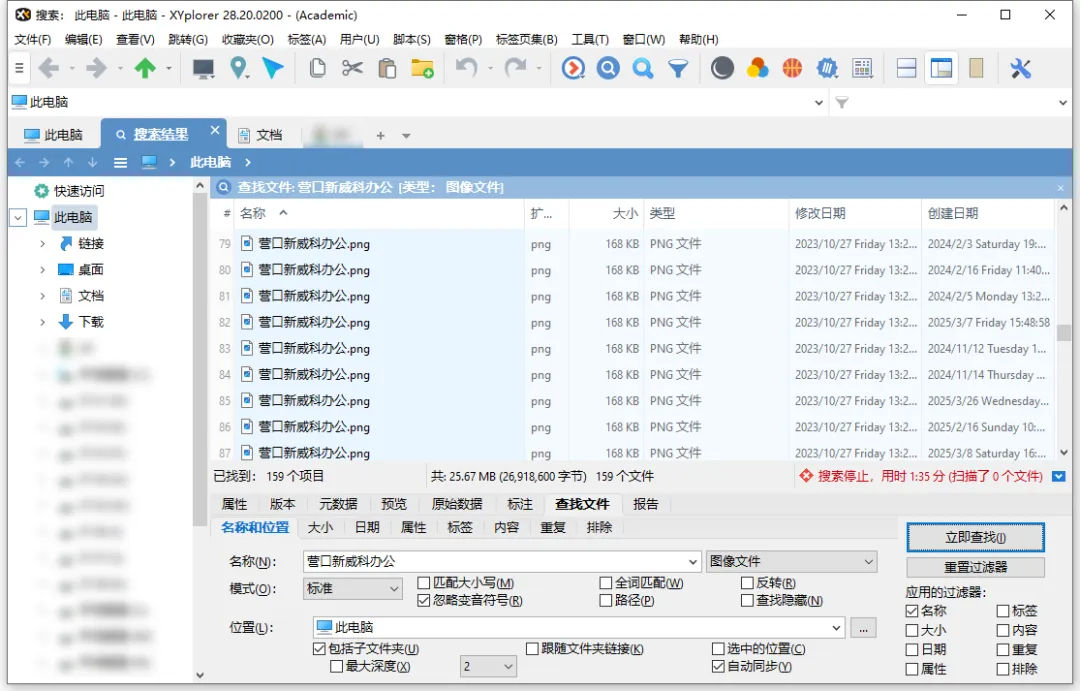Open the 收藏夹(O) menu
This screenshot has height=691, width=1080.
247,39
